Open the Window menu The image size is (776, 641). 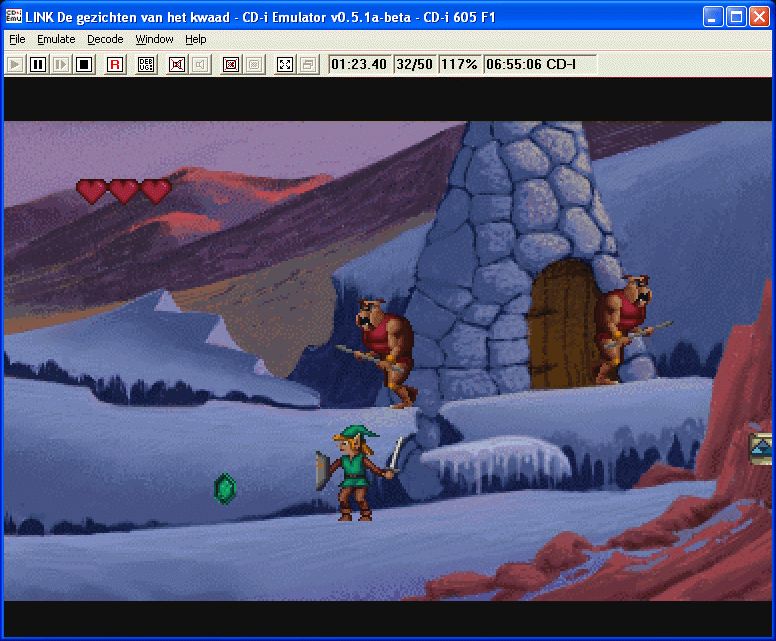pos(154,39)
